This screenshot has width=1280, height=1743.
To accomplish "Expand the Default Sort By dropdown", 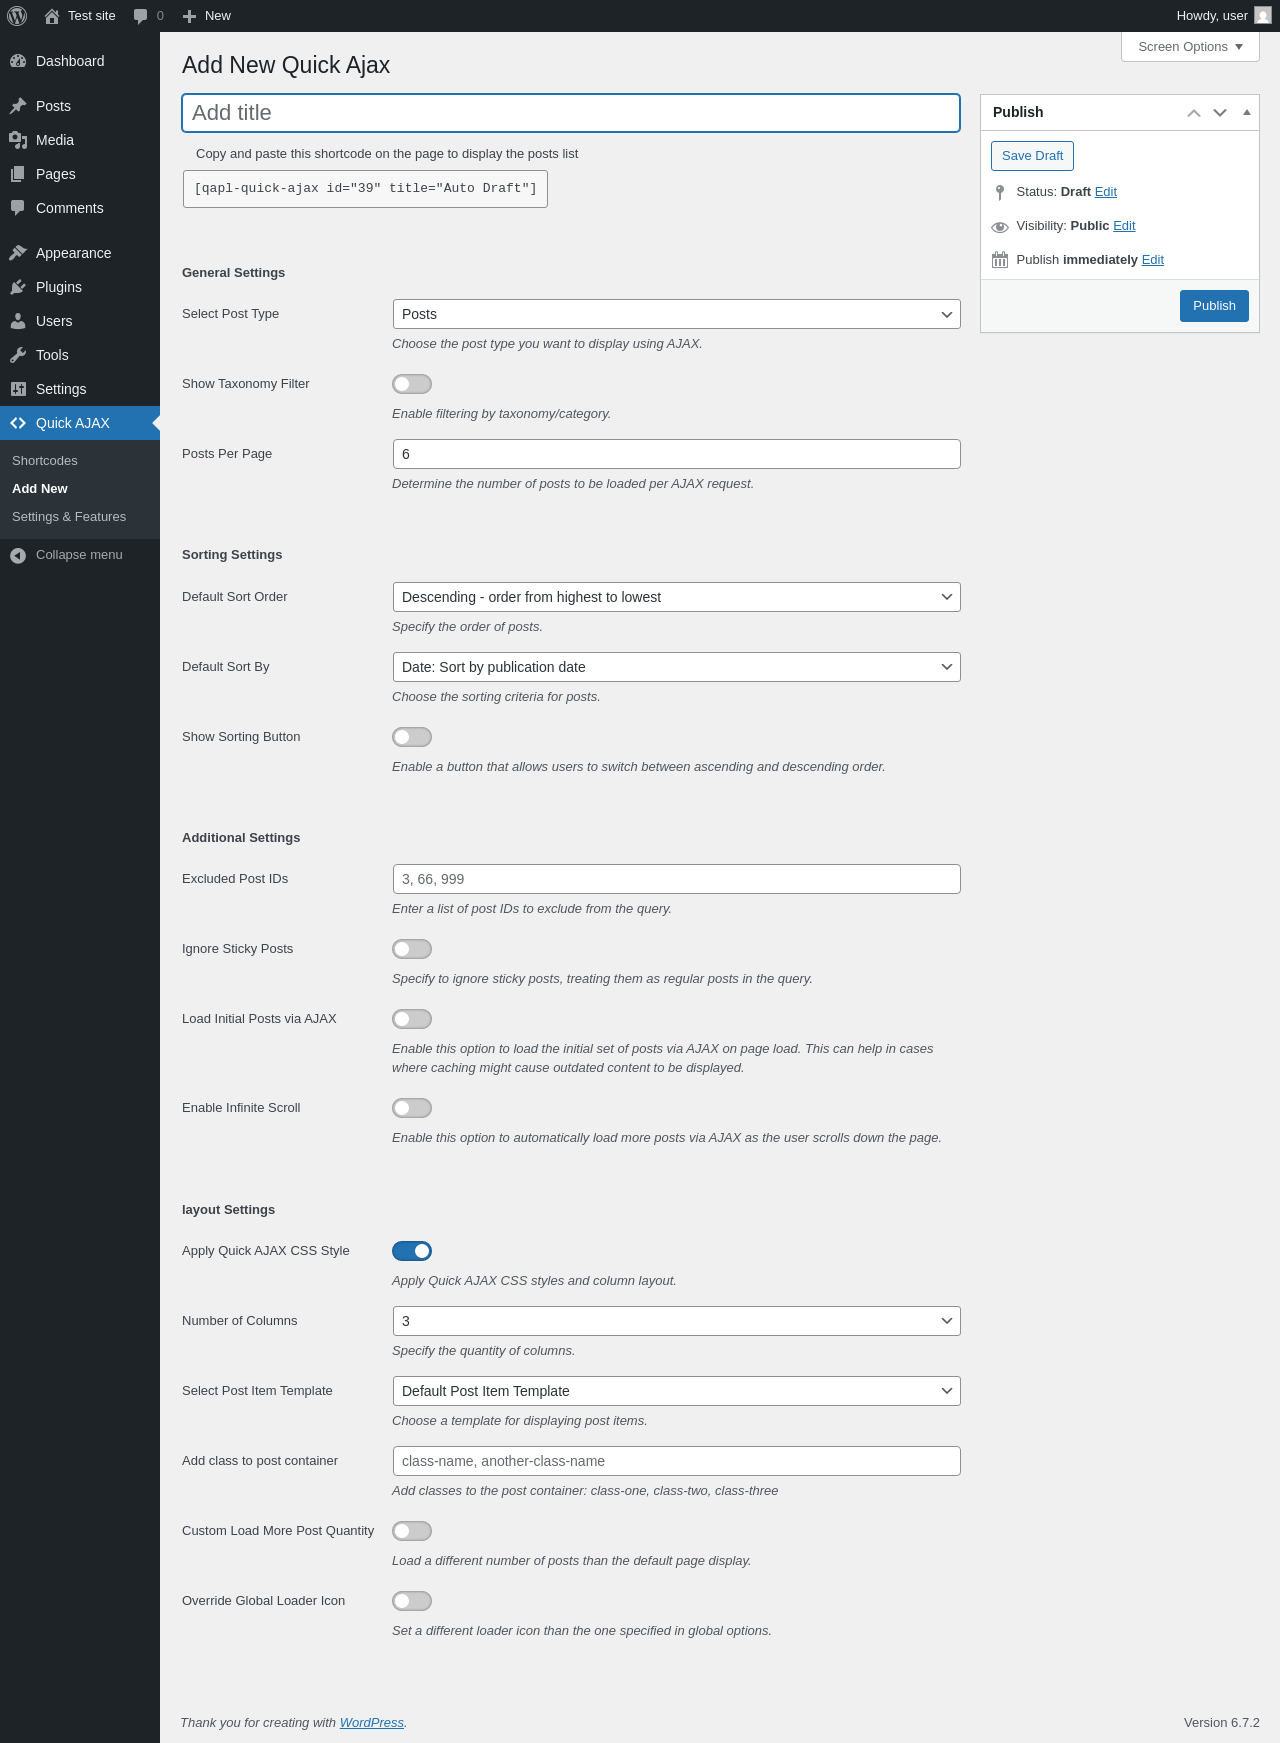I will pos(677,667).
